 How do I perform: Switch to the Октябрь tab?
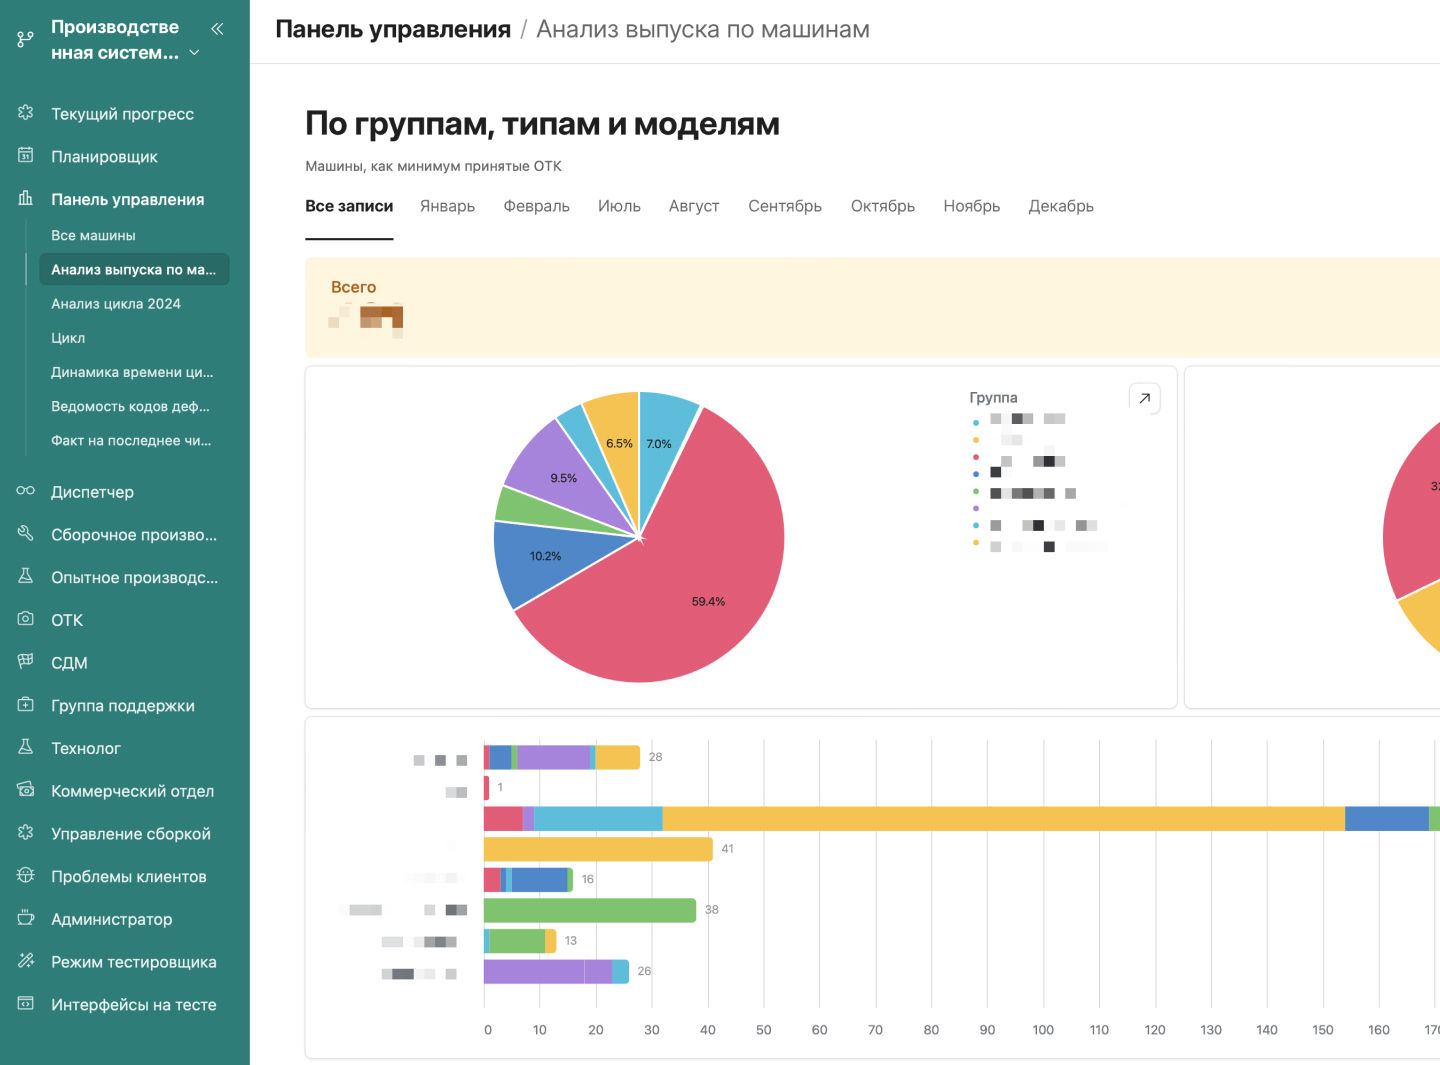tap(883, 206)
